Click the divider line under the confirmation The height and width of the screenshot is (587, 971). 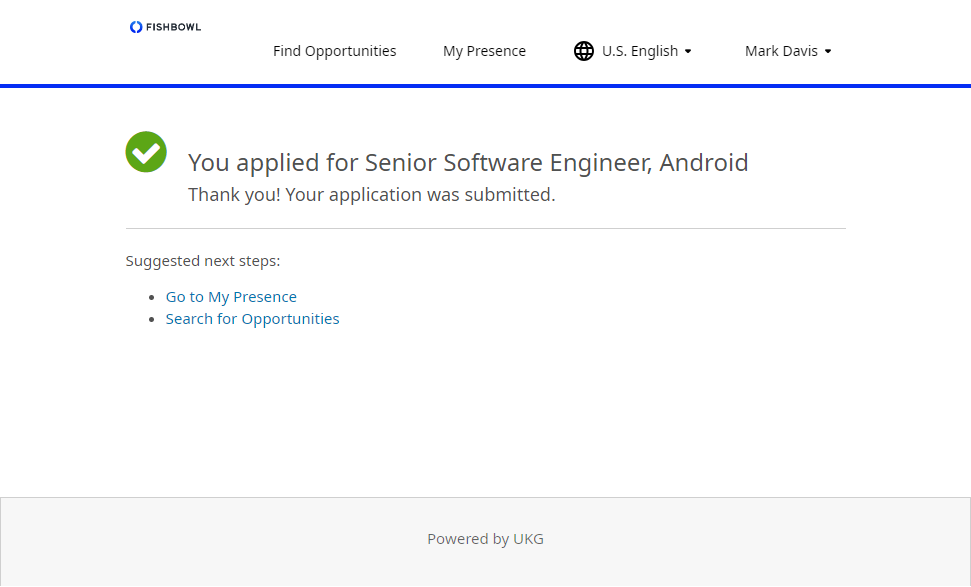coord(486,229)
